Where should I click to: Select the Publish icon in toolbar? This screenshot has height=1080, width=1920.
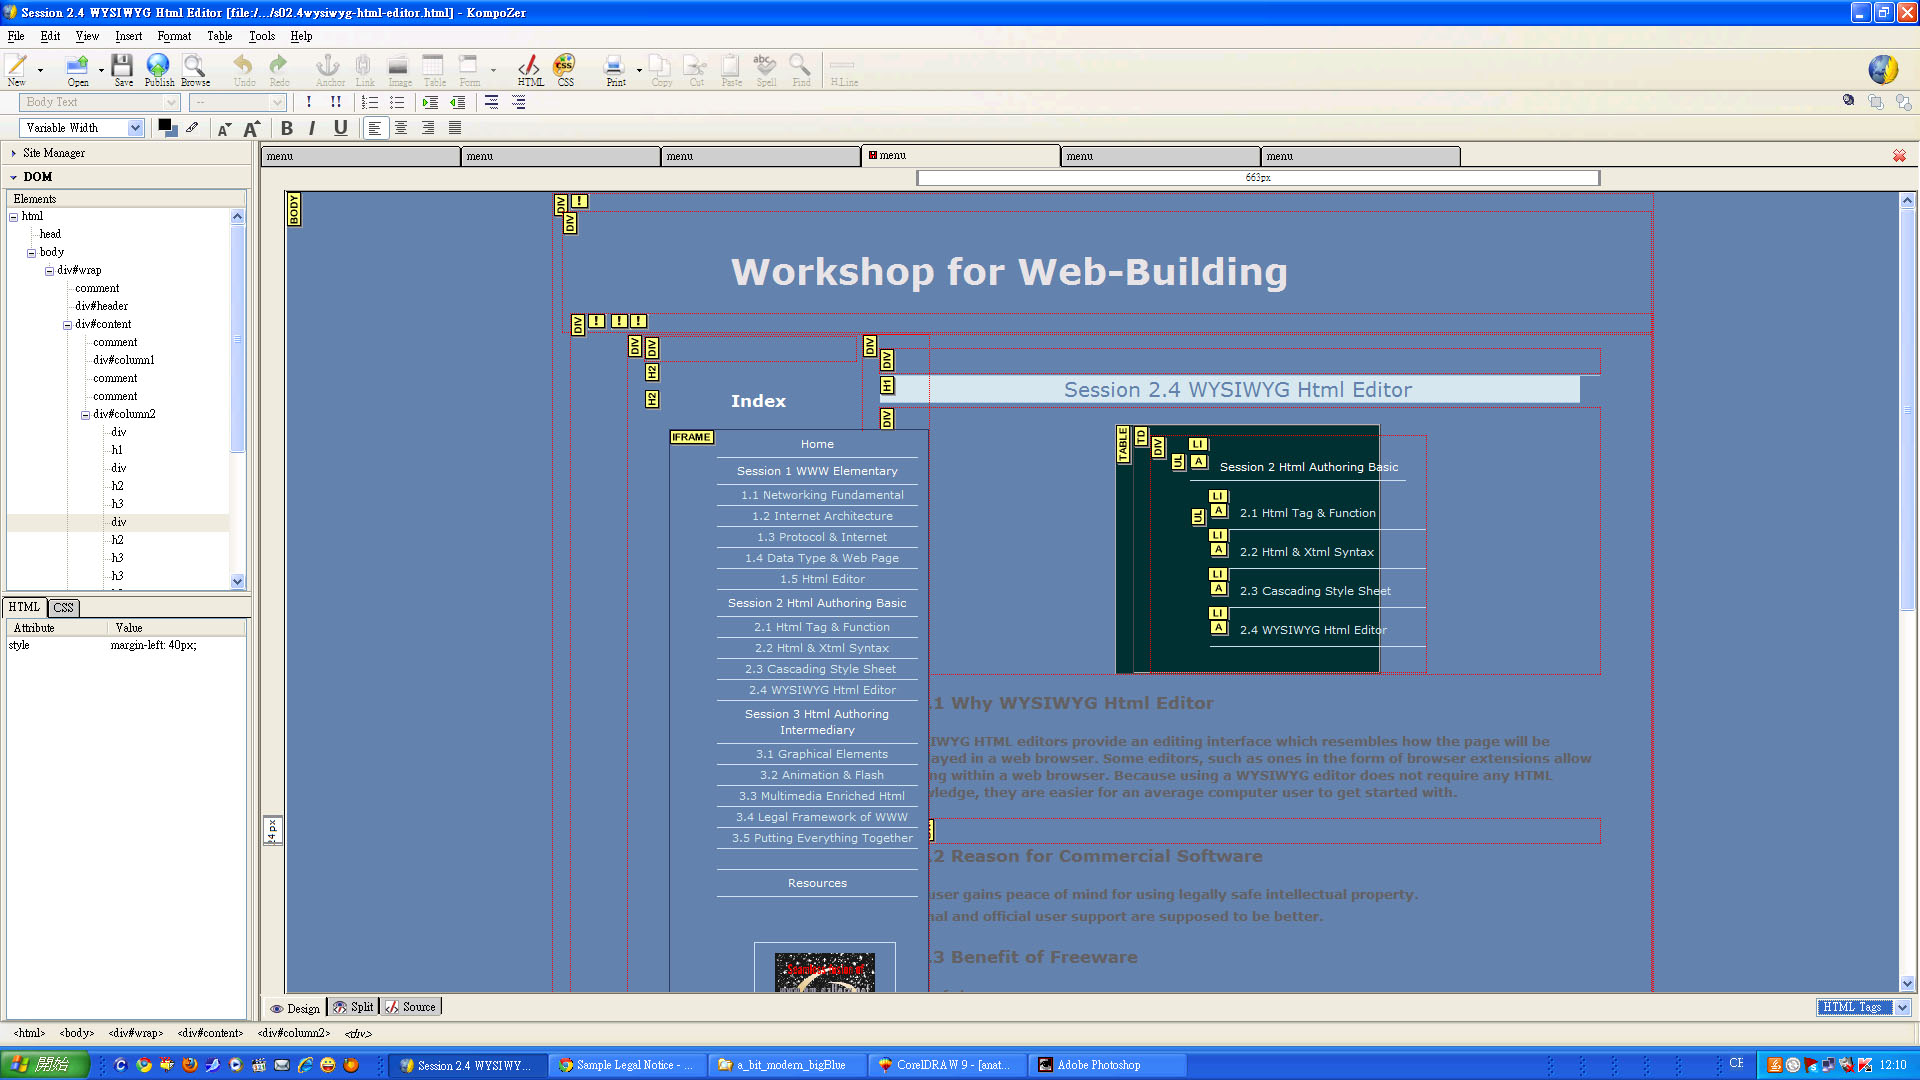[158, 68]
